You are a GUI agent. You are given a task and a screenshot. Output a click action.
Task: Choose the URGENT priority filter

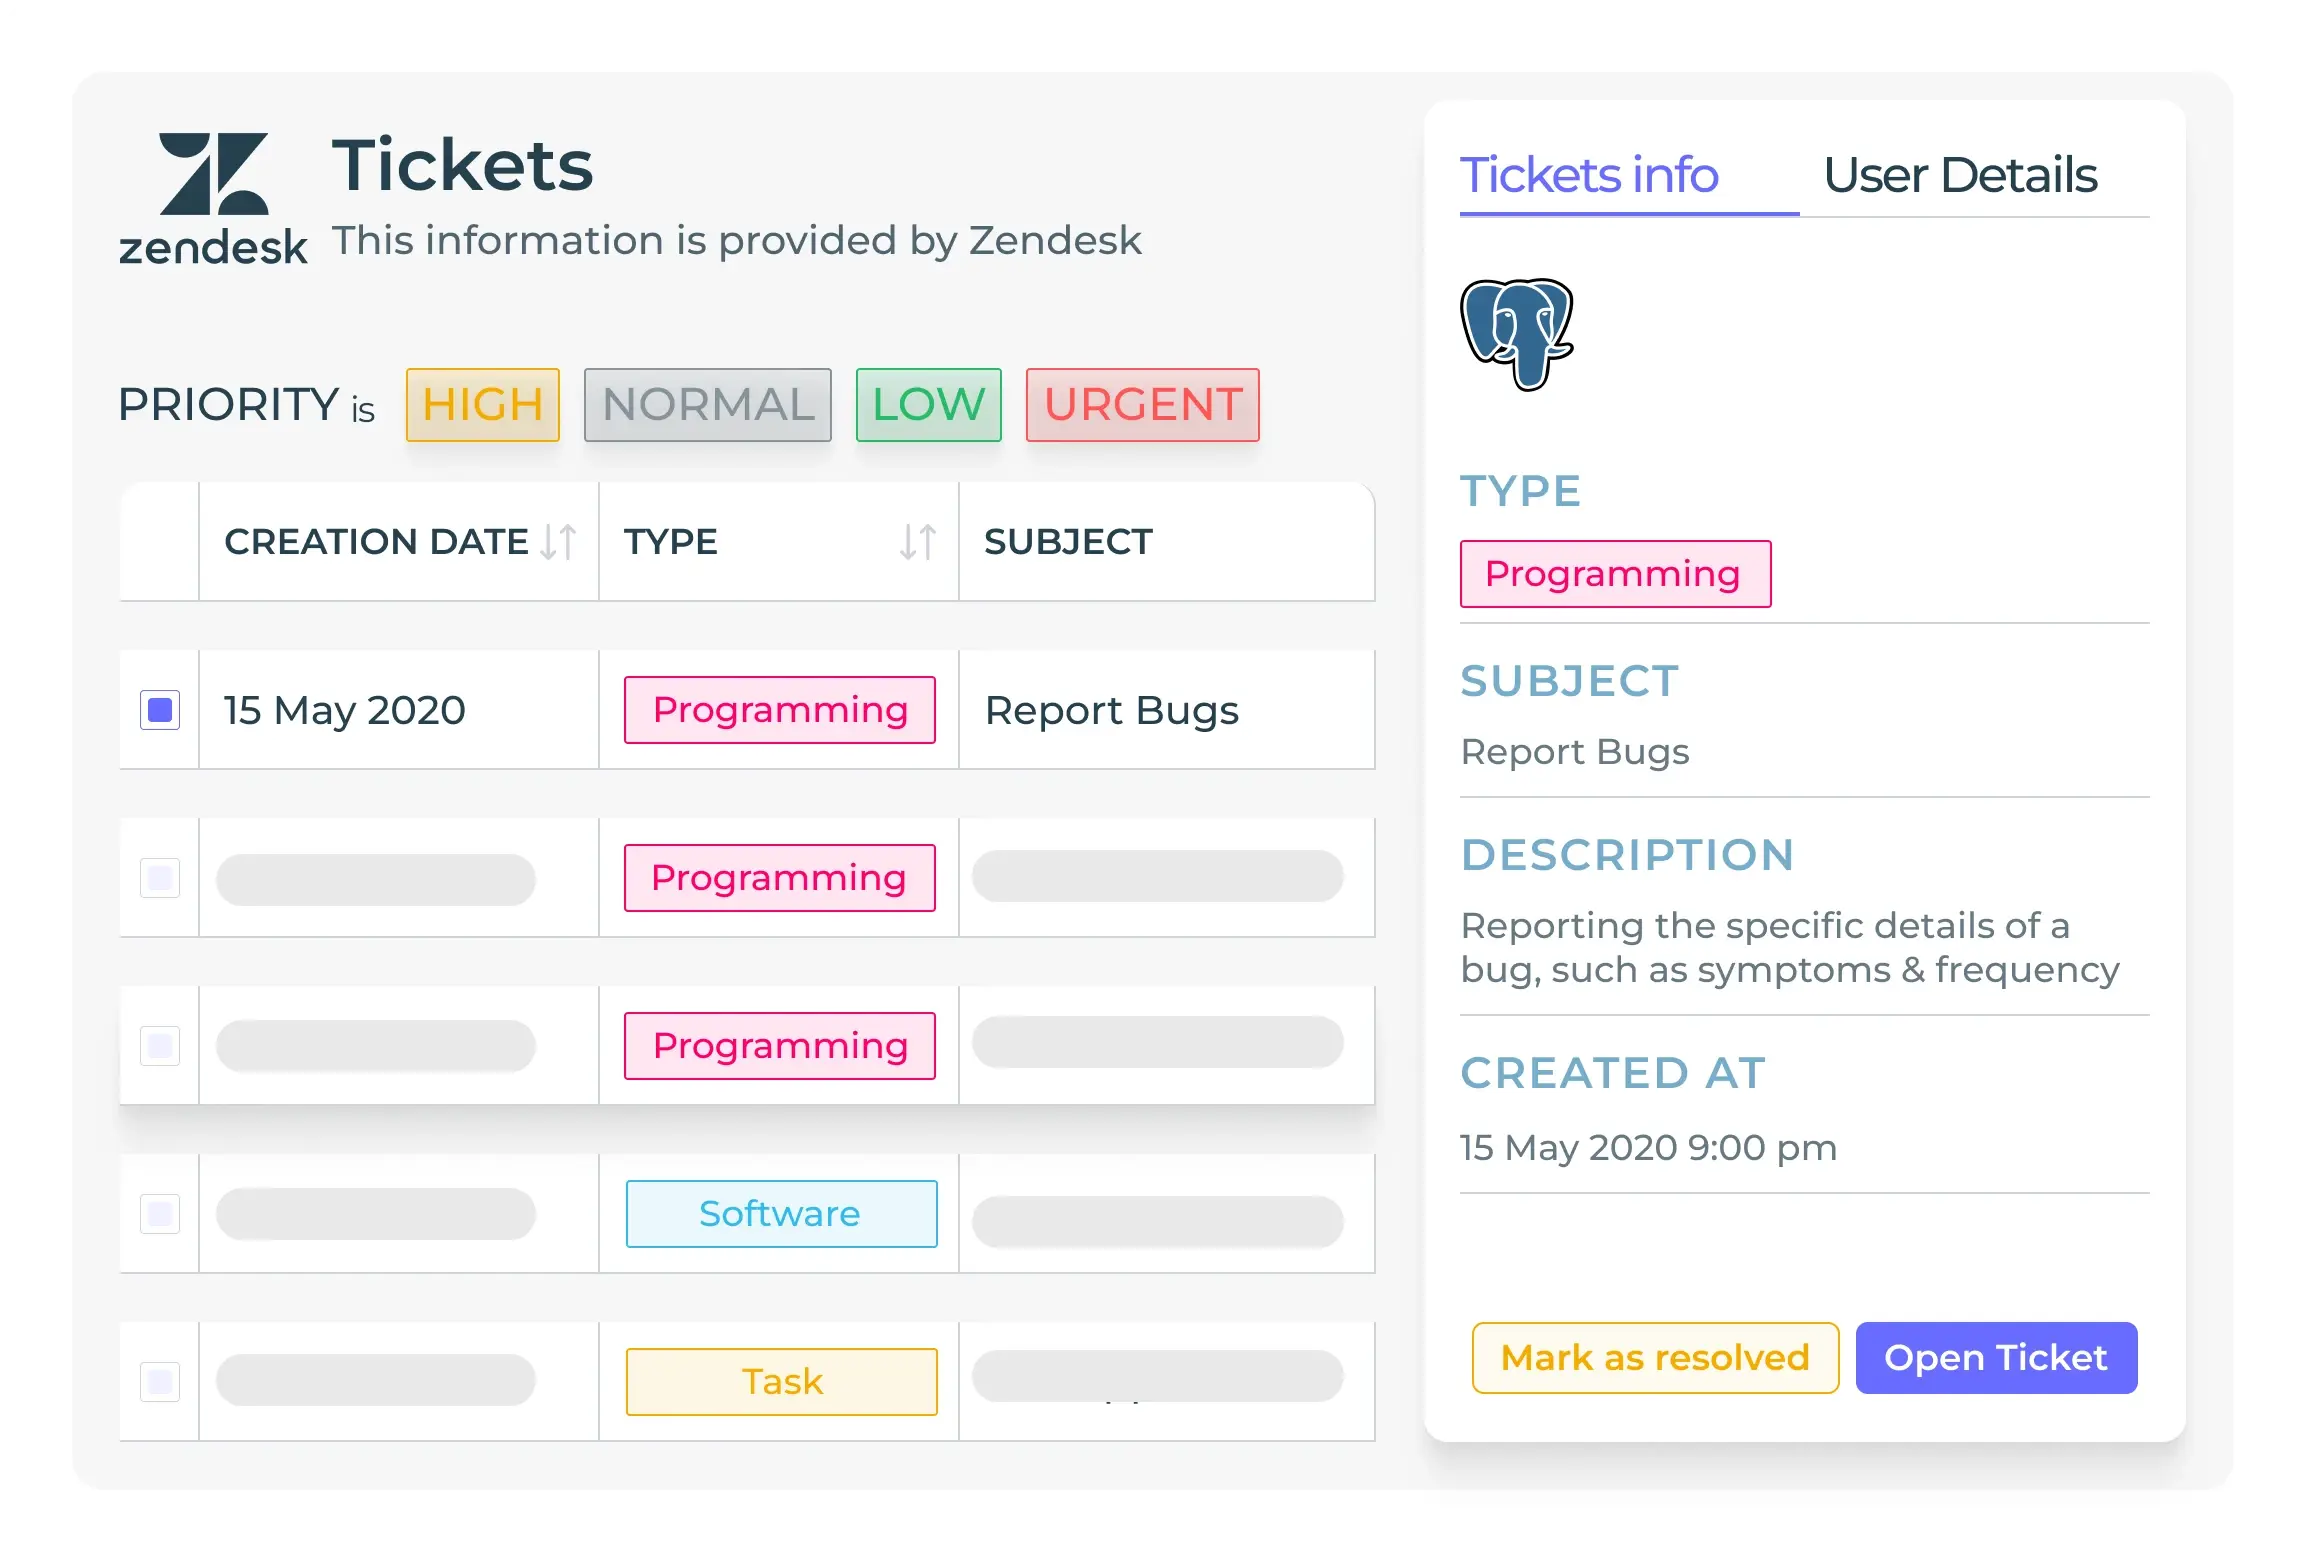click(1142, 405)
